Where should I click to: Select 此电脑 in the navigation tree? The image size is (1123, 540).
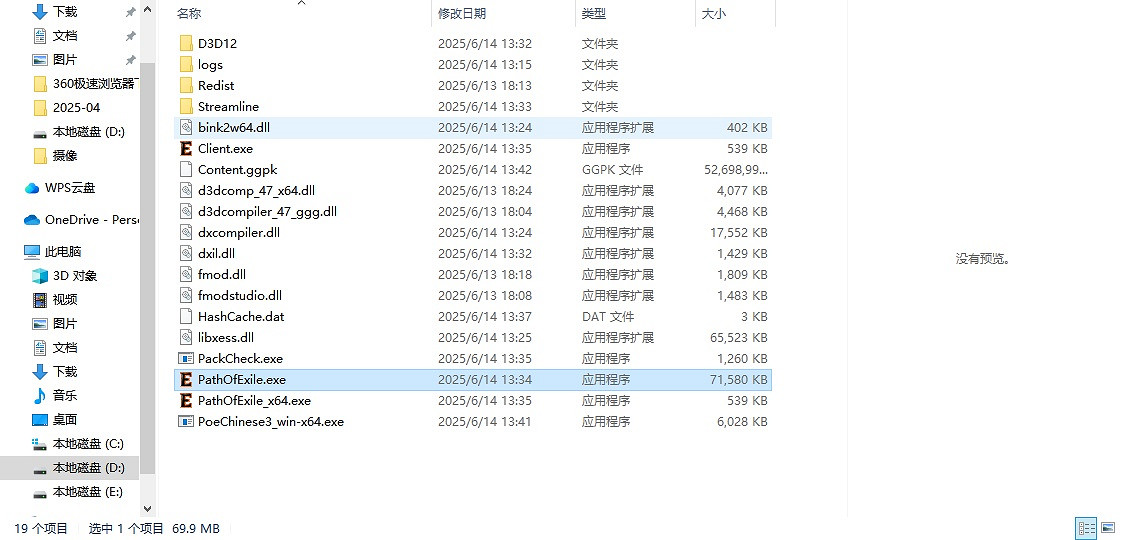pyautogui.click(x=63, y=252)
